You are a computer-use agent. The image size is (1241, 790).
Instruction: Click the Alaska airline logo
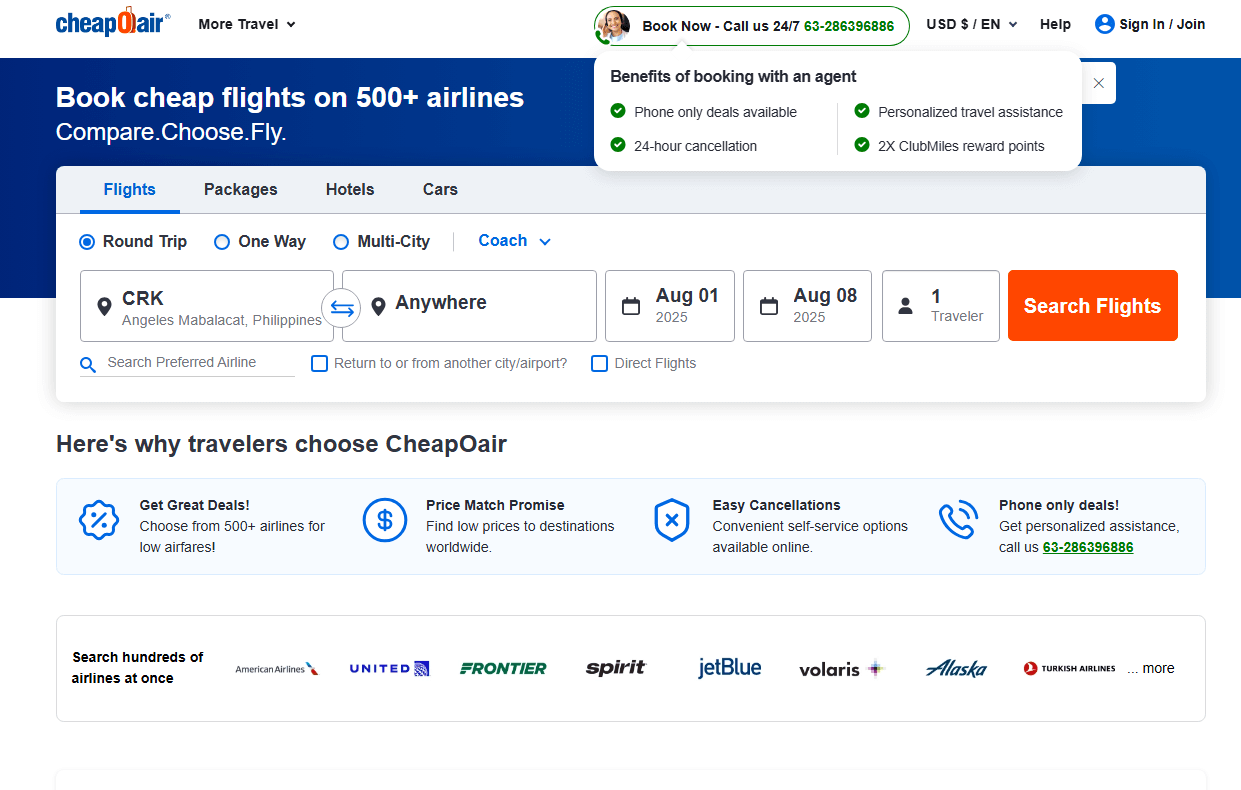coord(956,668)
